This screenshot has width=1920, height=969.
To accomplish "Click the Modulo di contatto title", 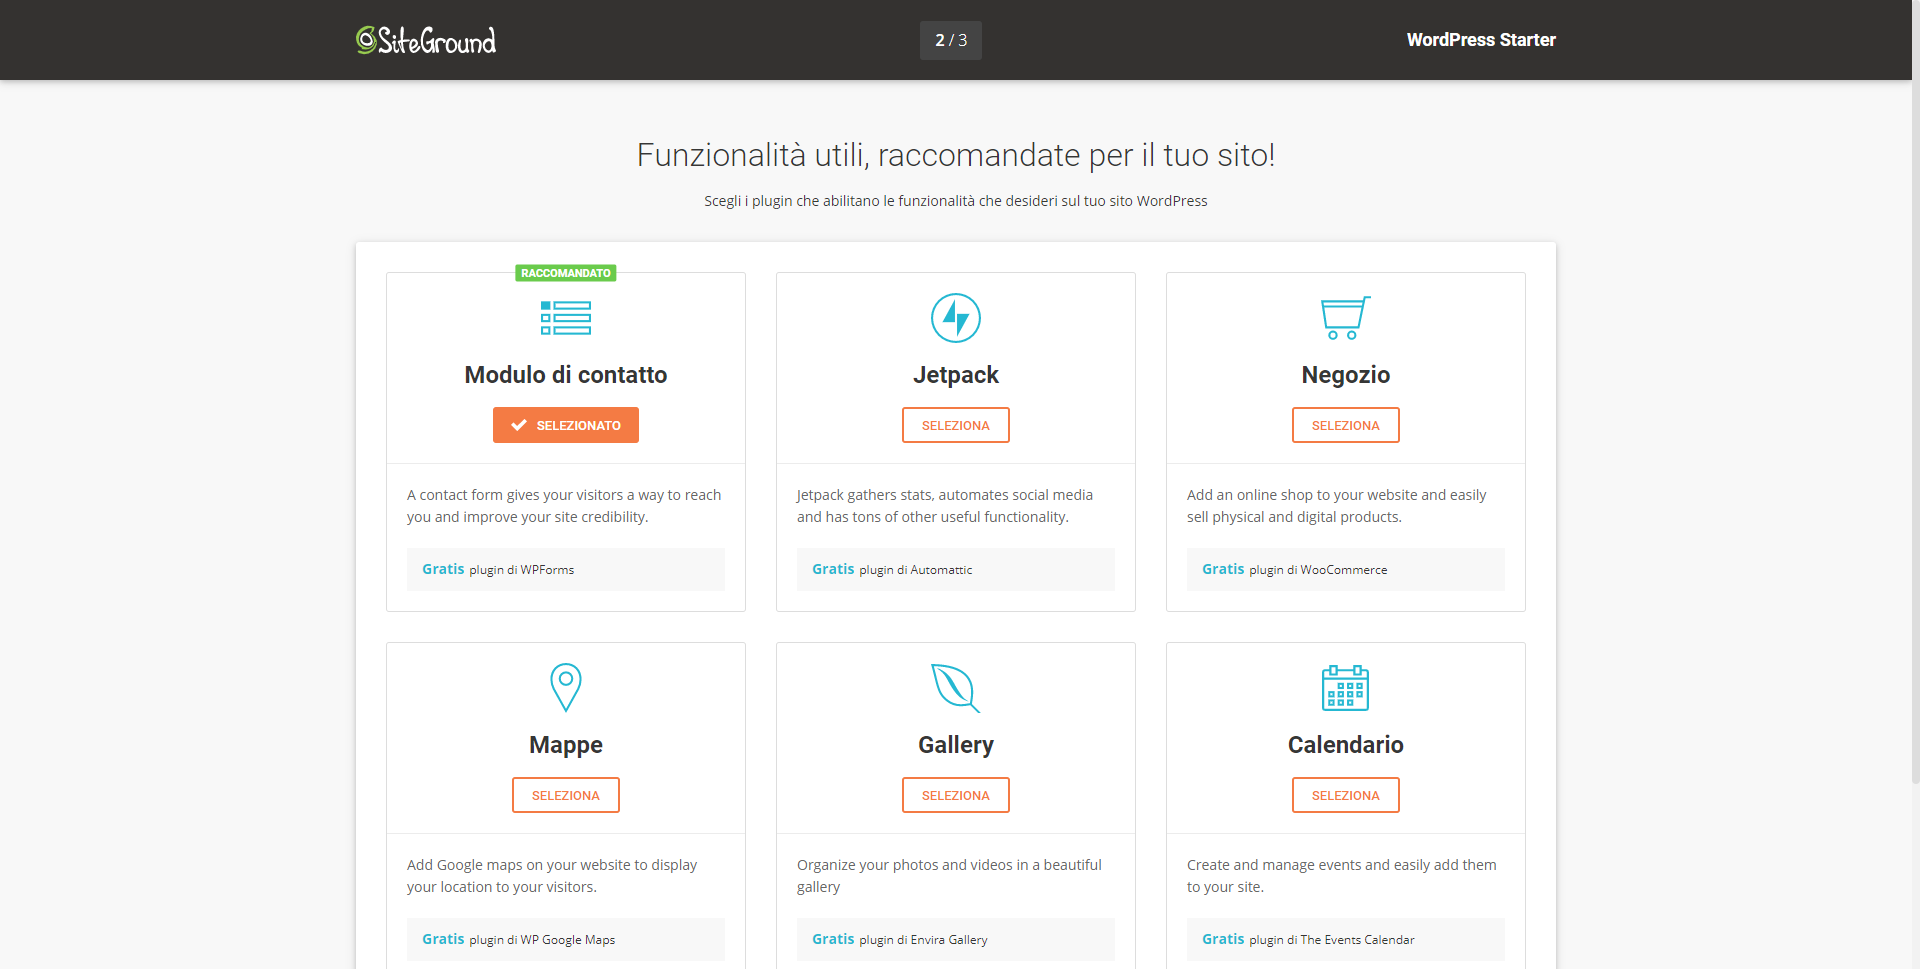I will click(565, 375).
